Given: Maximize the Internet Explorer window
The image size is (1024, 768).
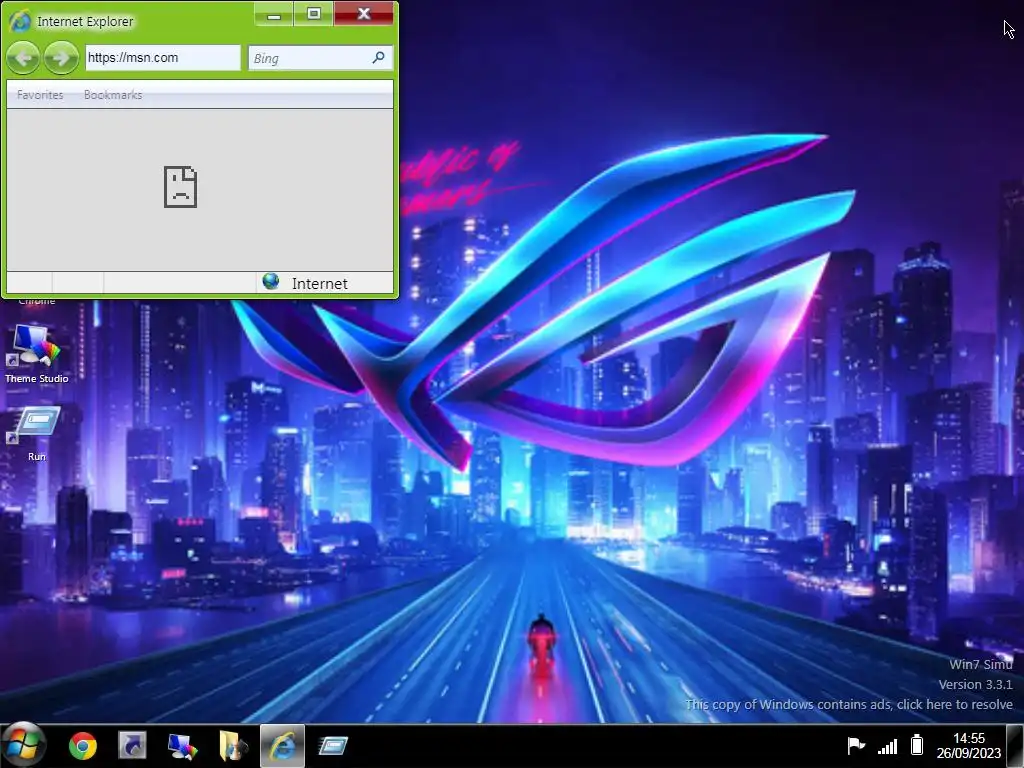Looking at the screenshot, I should (x=314, y=14).
